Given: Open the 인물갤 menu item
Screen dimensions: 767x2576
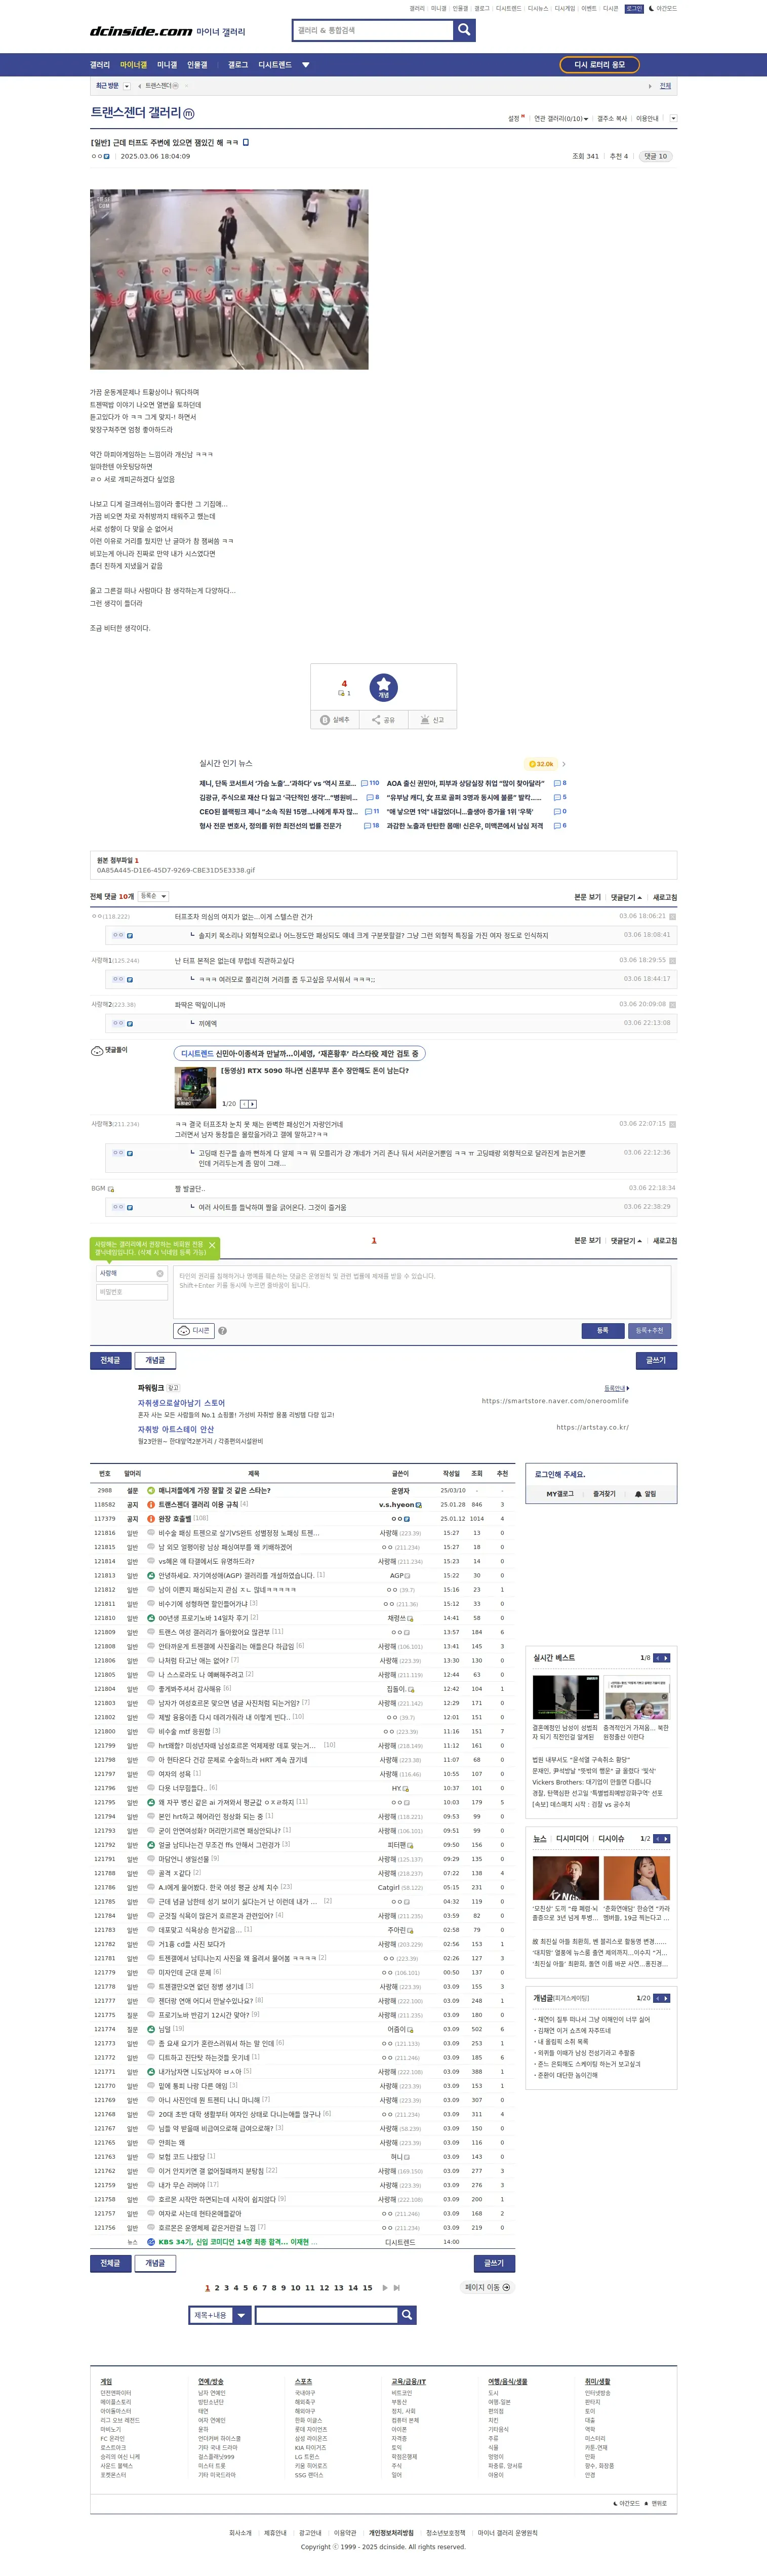Looking at the screenshot, I should pos(197,65).
